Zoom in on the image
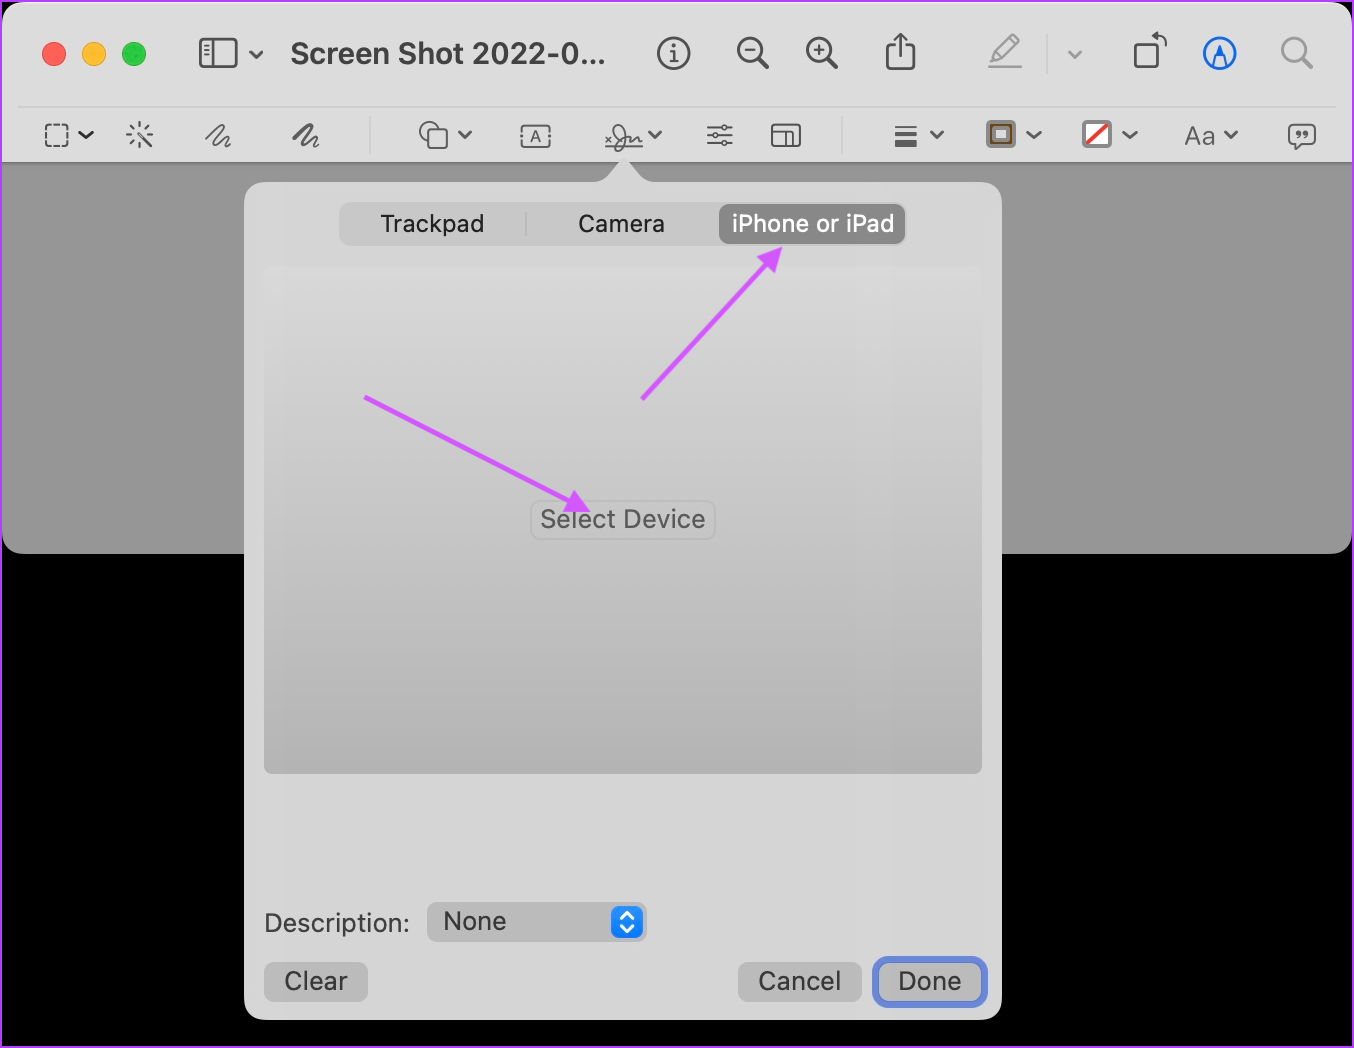1354x1048 pixels. click(821, 53)
